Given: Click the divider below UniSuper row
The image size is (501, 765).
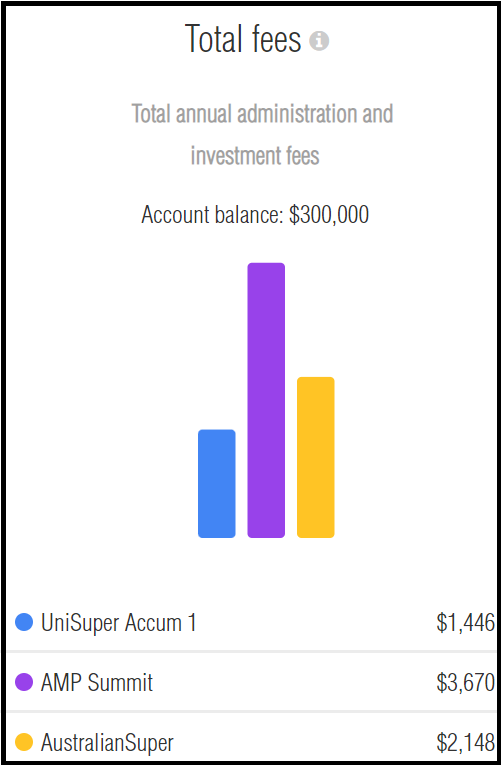Looking at the screenshot, I should point(251,651).
